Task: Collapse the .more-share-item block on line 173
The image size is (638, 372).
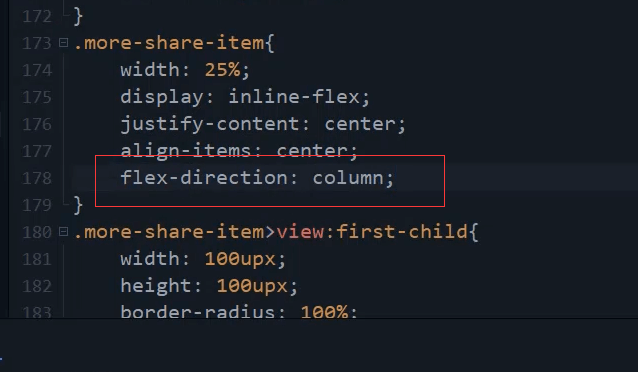Action: (63, 42)
